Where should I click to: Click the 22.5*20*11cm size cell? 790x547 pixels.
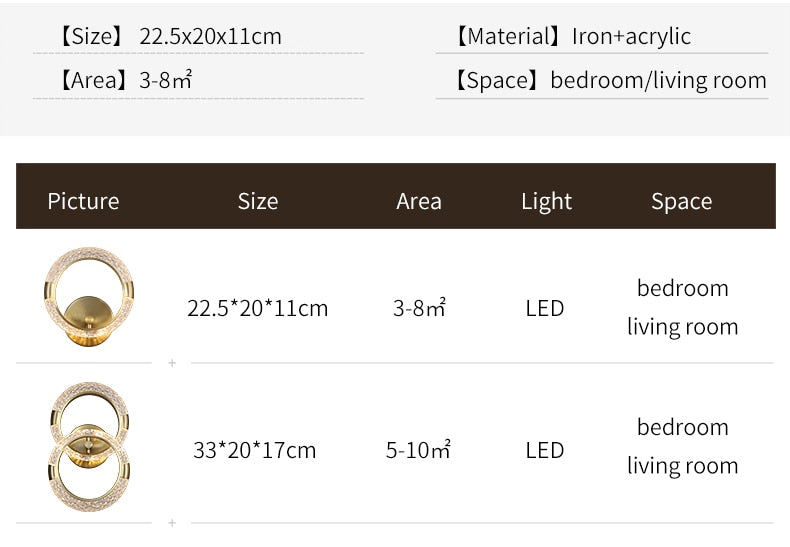pos(257,308)
